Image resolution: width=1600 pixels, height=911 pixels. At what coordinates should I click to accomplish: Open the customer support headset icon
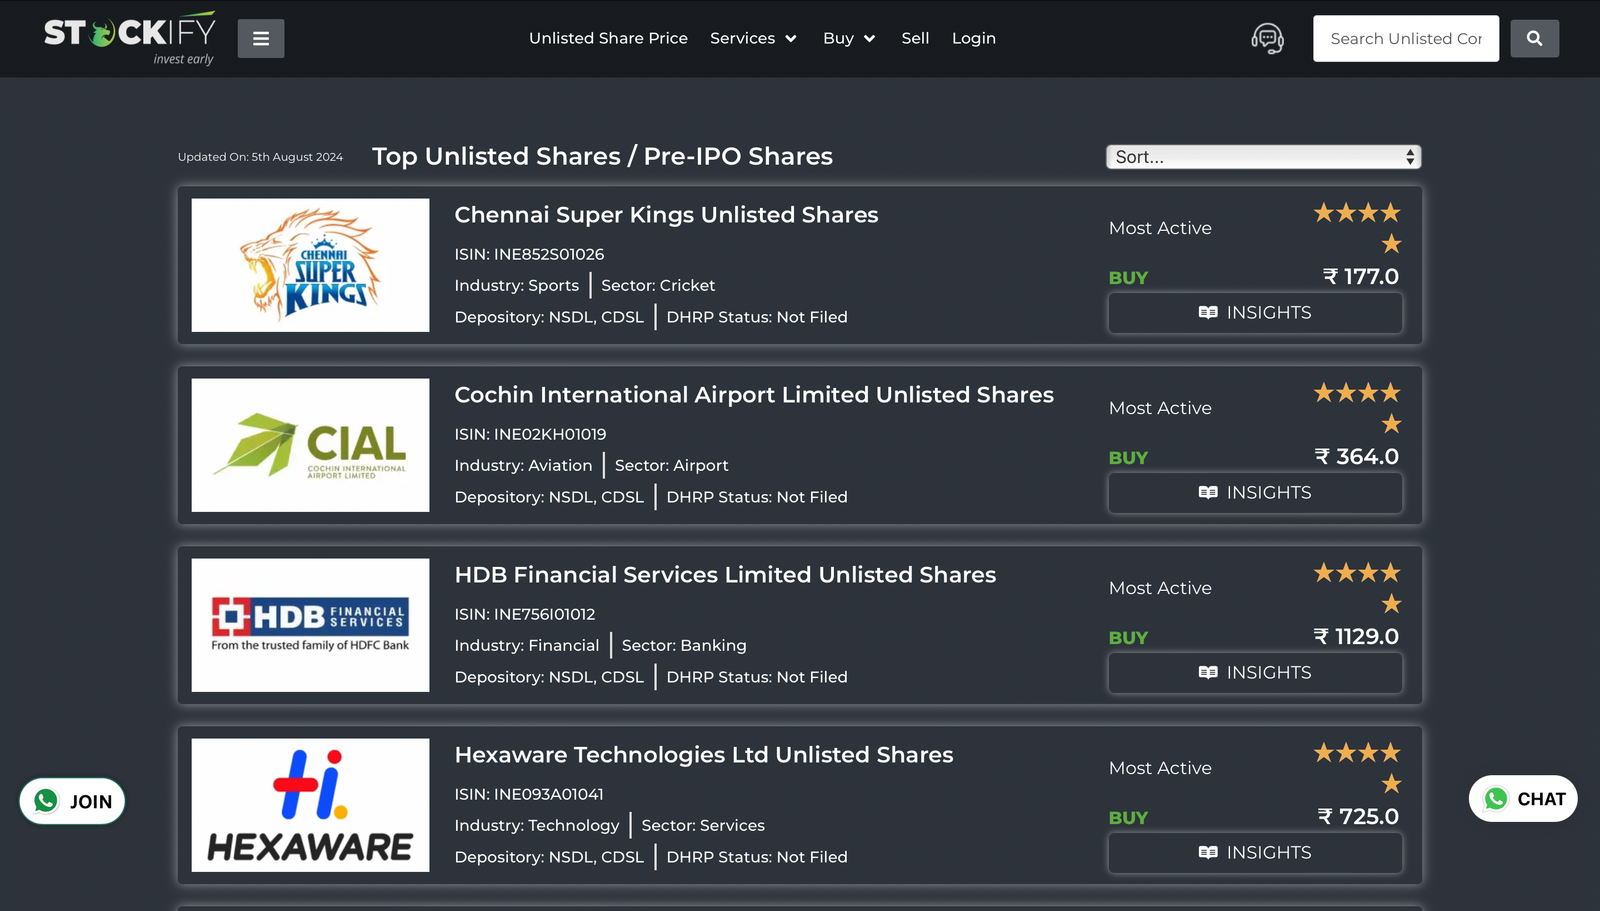point(1267,39)
